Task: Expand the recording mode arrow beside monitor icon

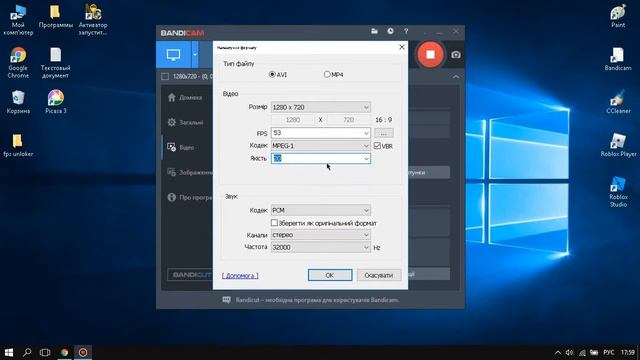Action: (195, 54)
